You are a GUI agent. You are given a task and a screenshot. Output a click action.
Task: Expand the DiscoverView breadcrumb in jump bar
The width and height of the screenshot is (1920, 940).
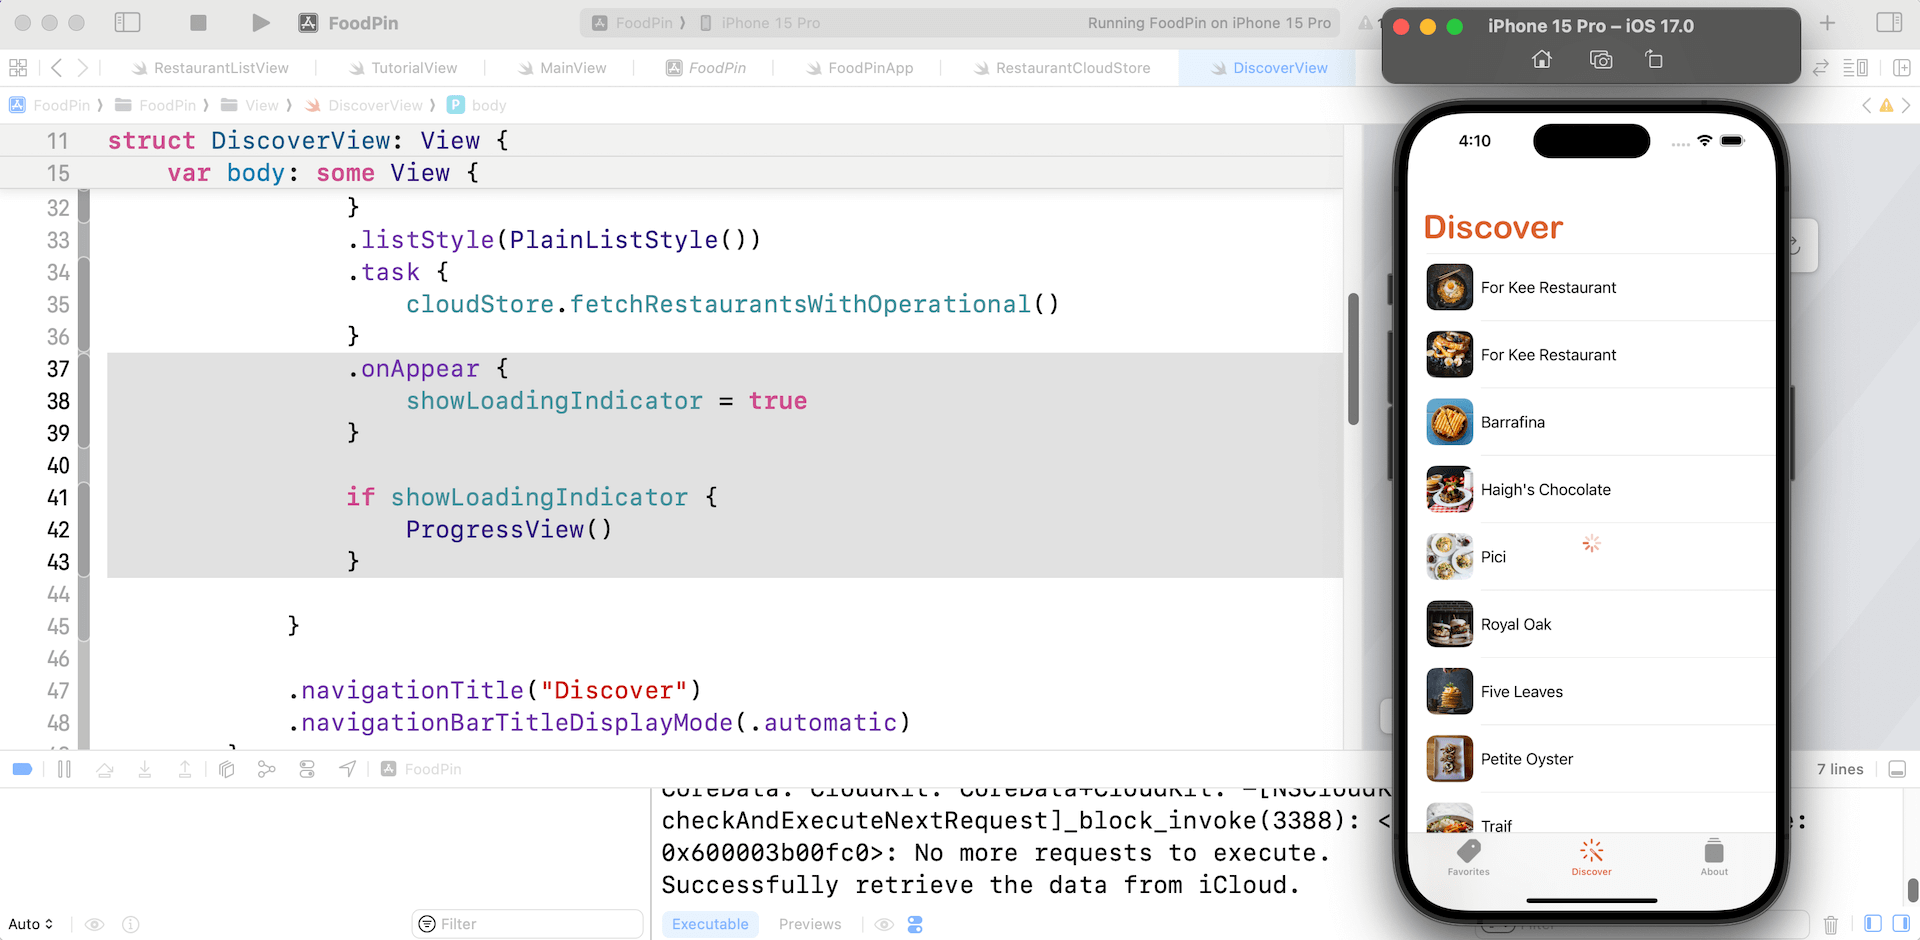click(x=375, y=105)
